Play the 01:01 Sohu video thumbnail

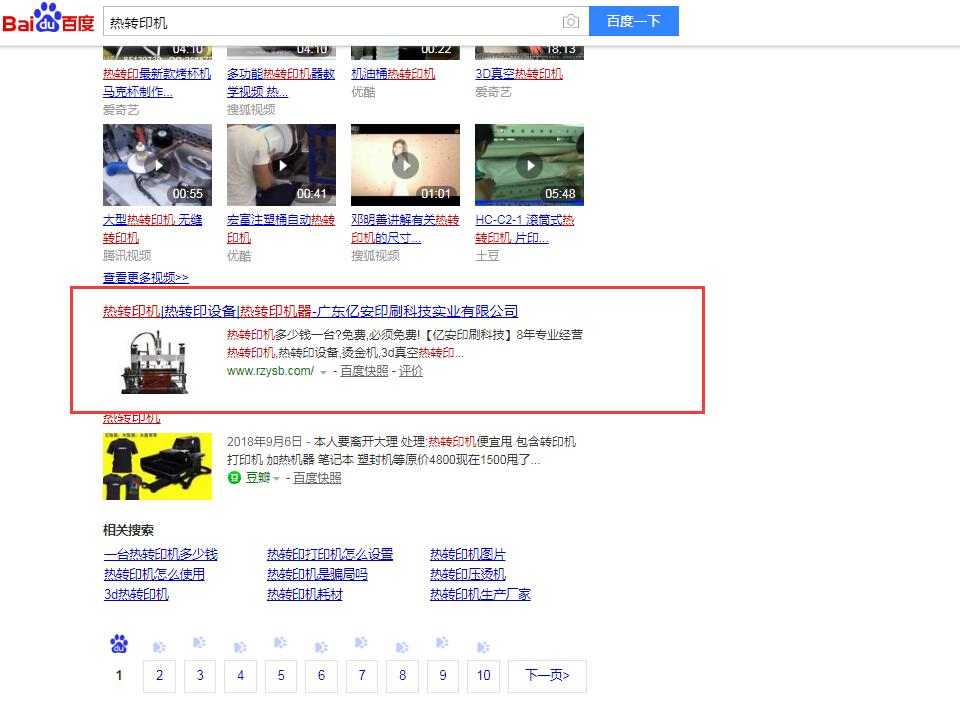[405, 165]
